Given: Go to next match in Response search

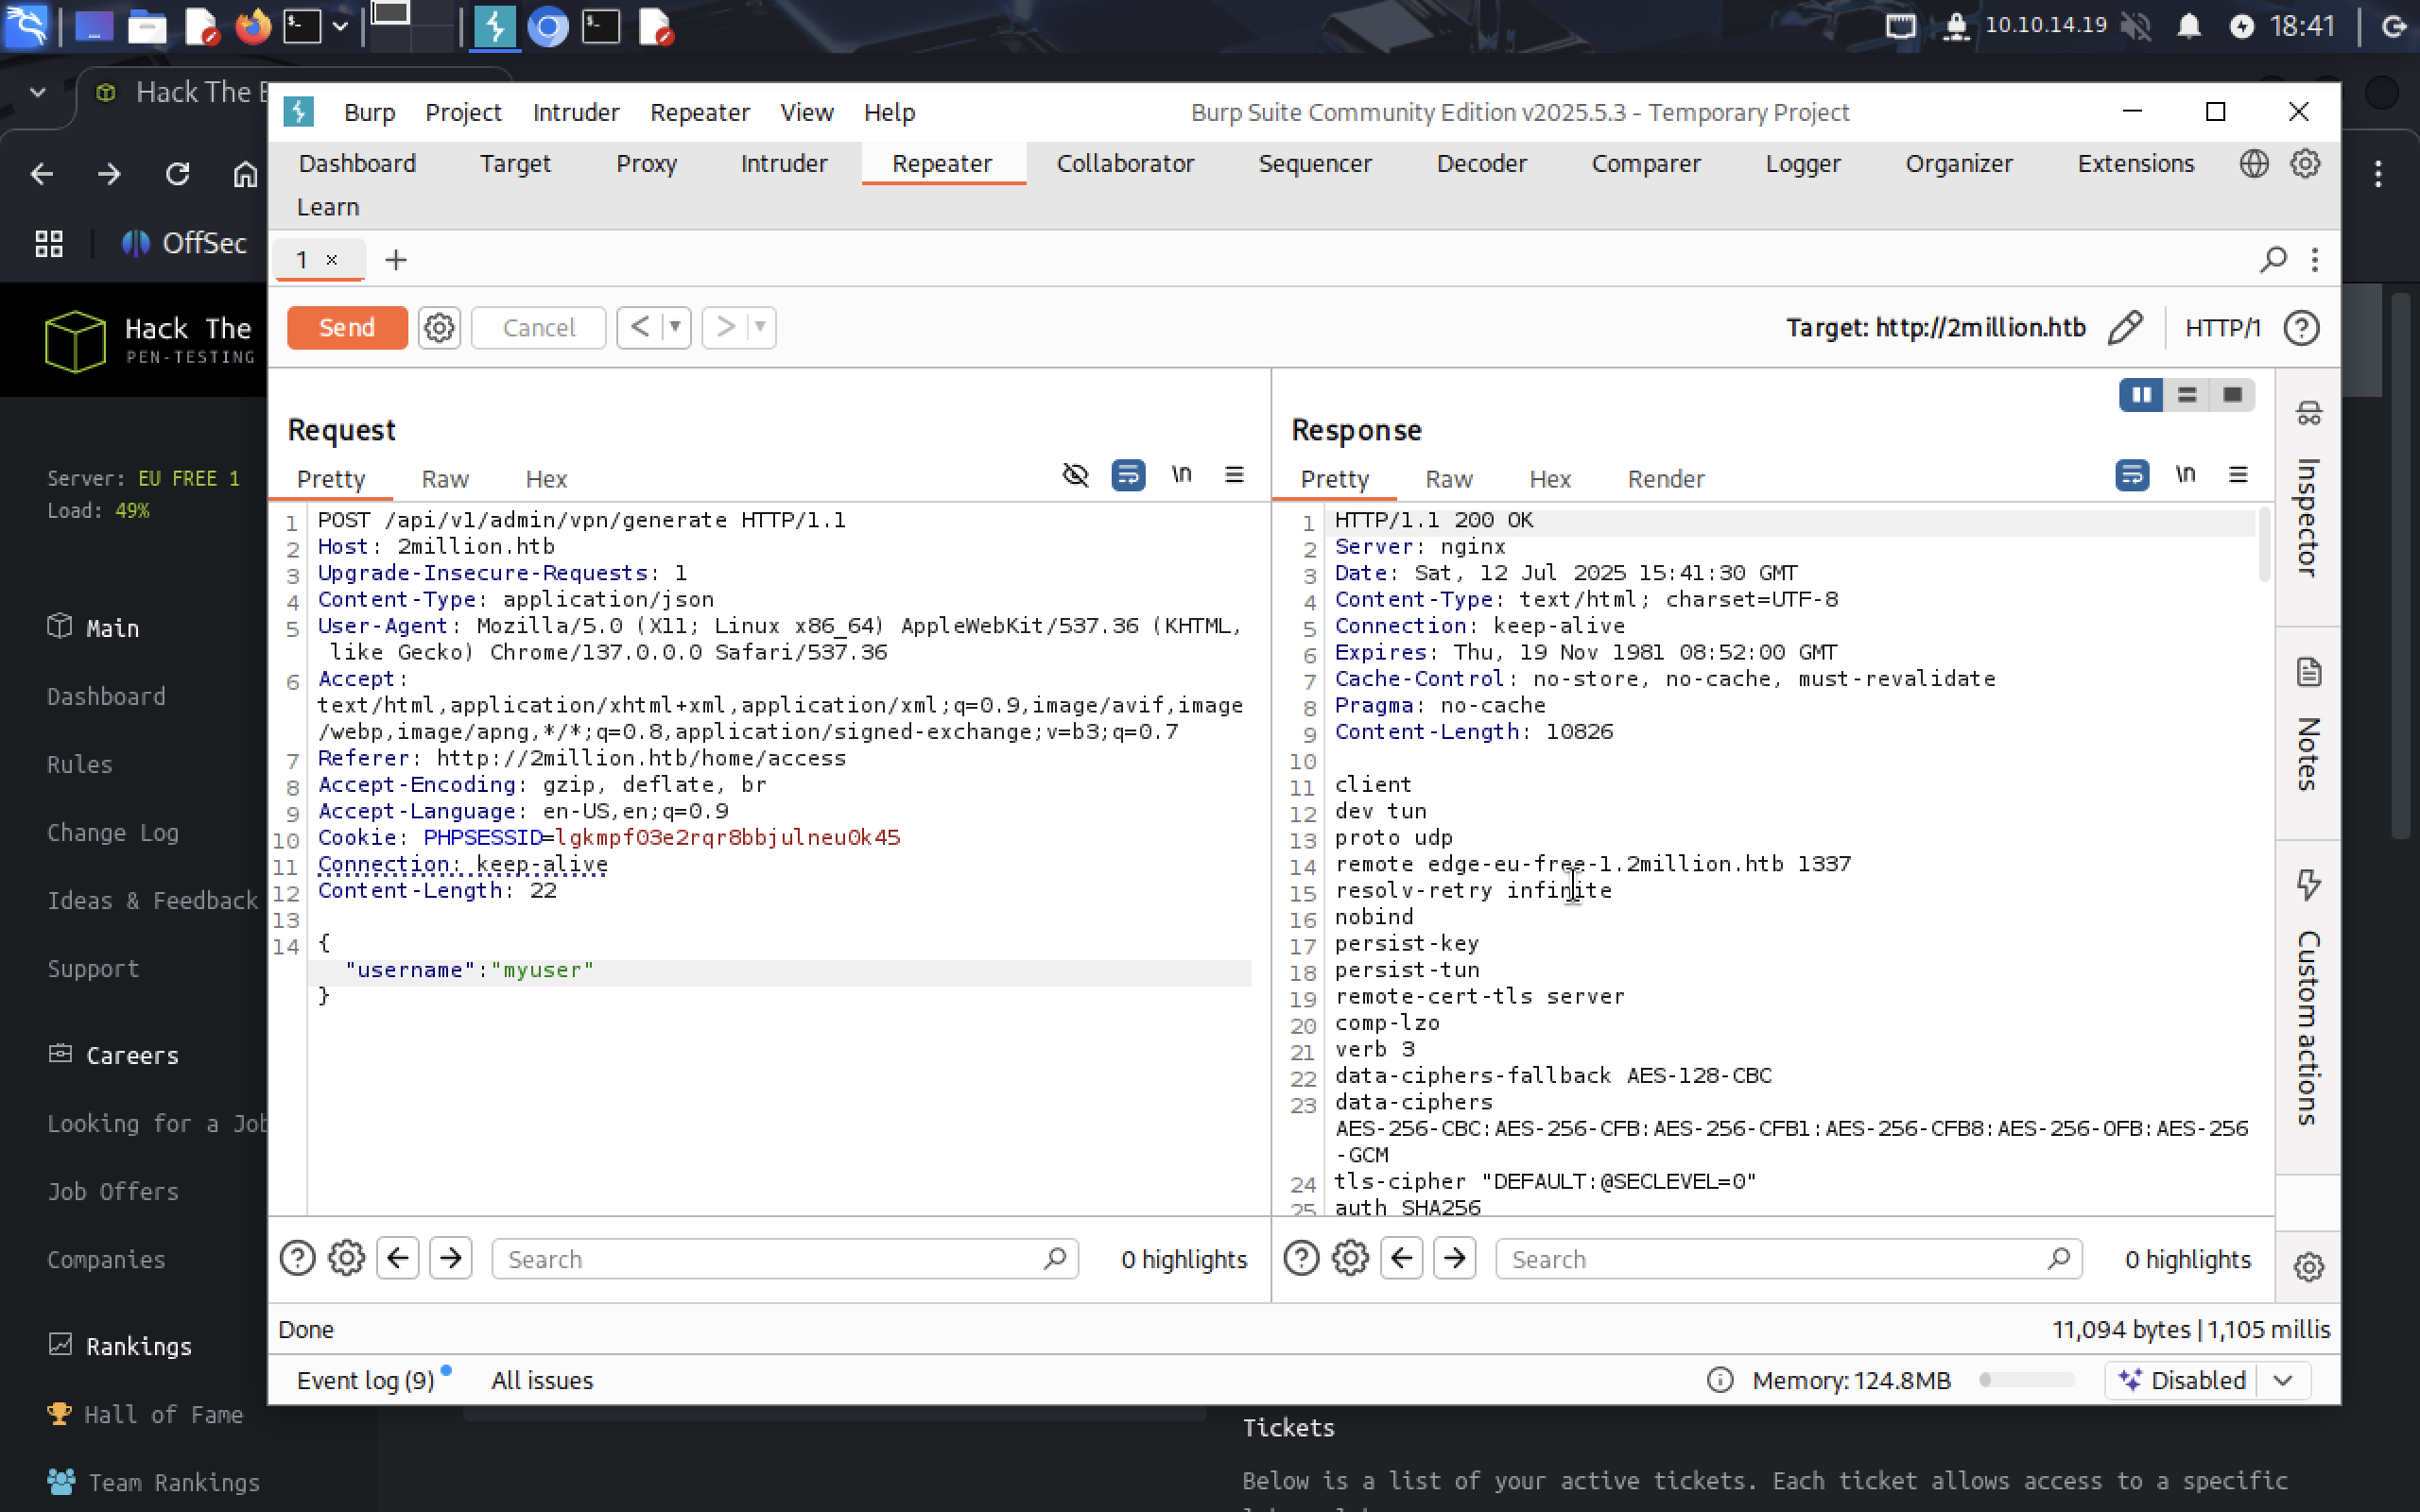Looking at the screenshot, I should (1455, 1258).
